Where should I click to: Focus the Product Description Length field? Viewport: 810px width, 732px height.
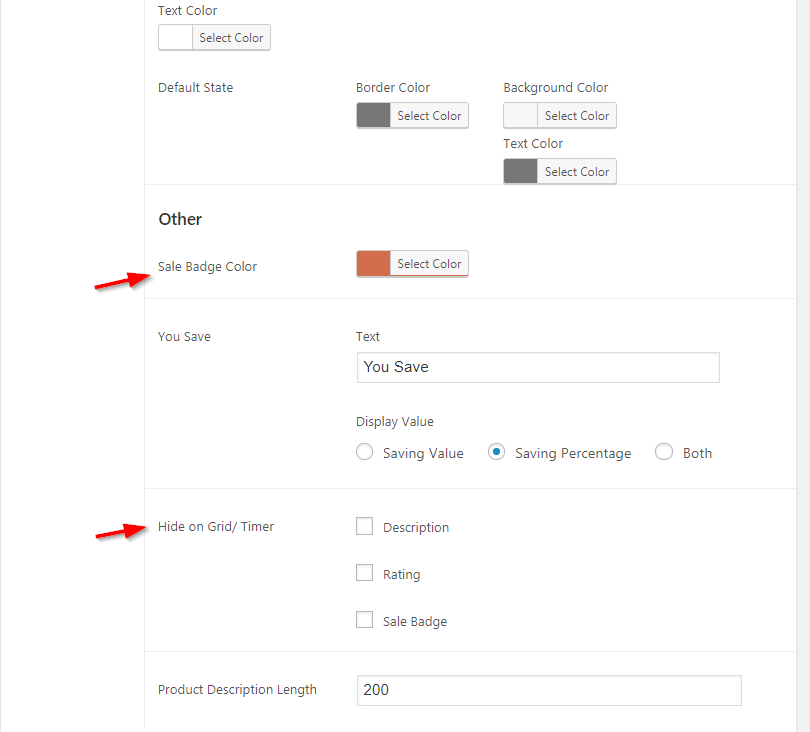pos(549,690)
